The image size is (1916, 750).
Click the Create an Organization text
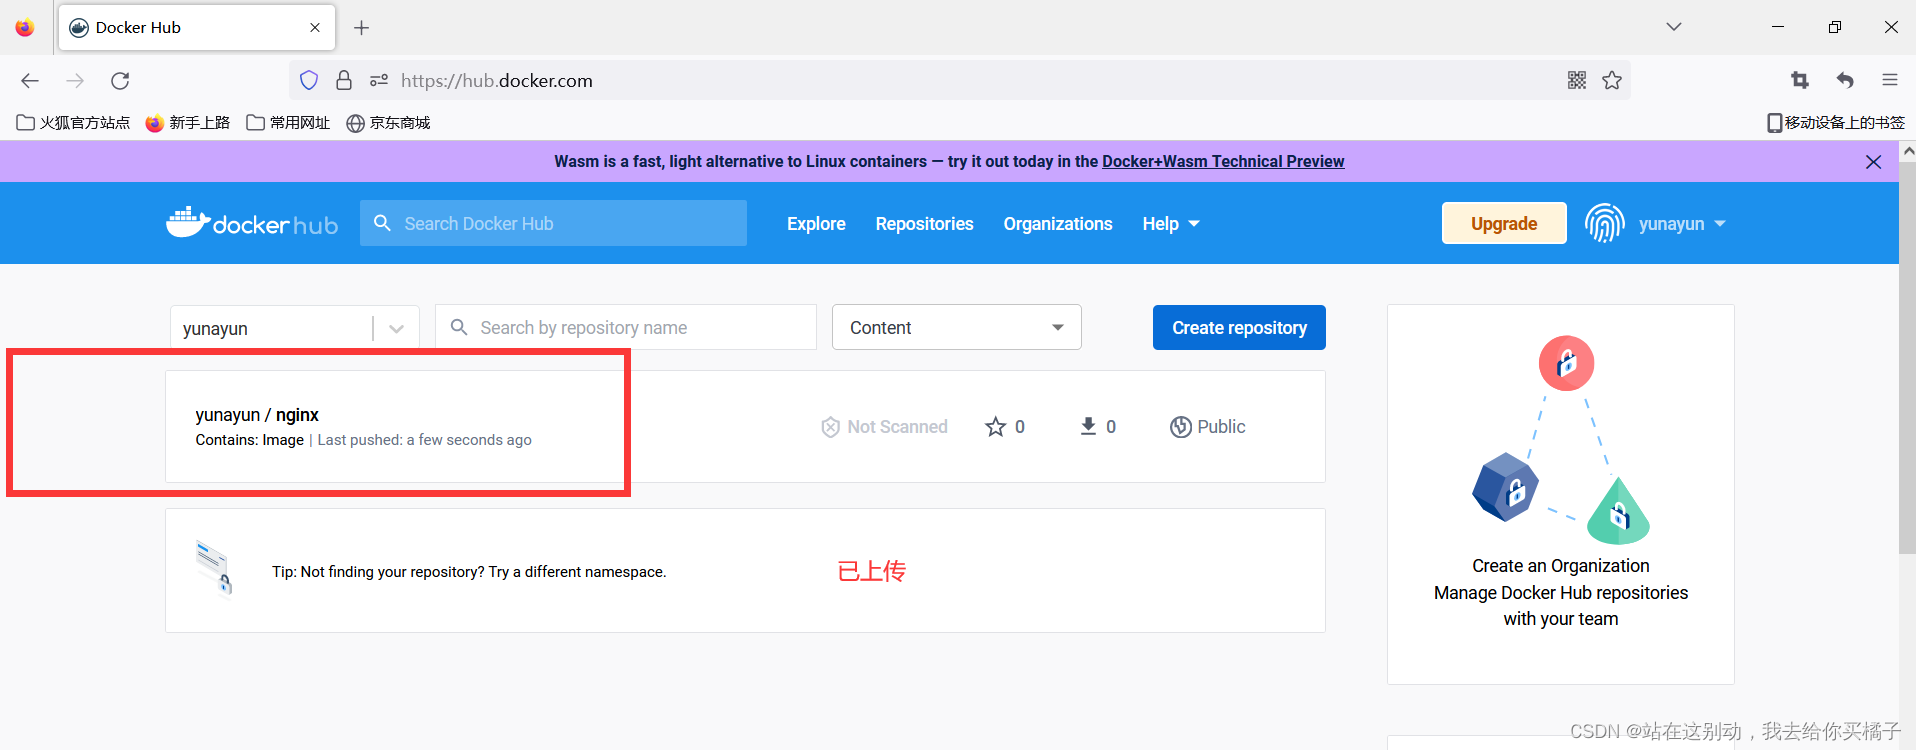(x=1561, y=566)
